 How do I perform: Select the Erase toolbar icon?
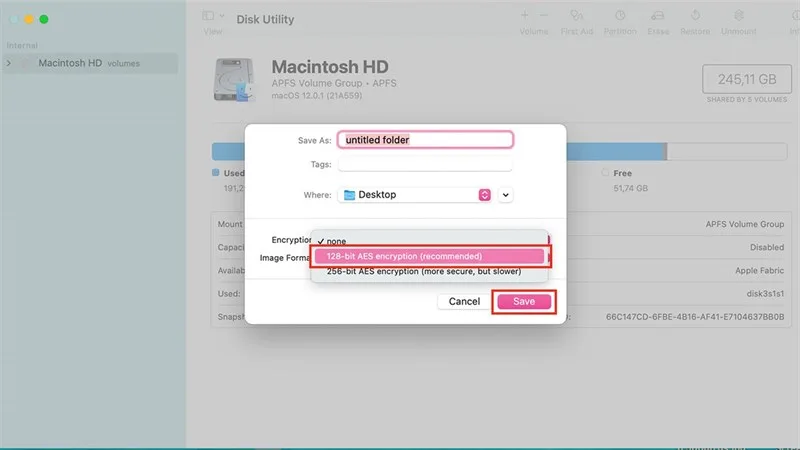[x=658, y=16]
